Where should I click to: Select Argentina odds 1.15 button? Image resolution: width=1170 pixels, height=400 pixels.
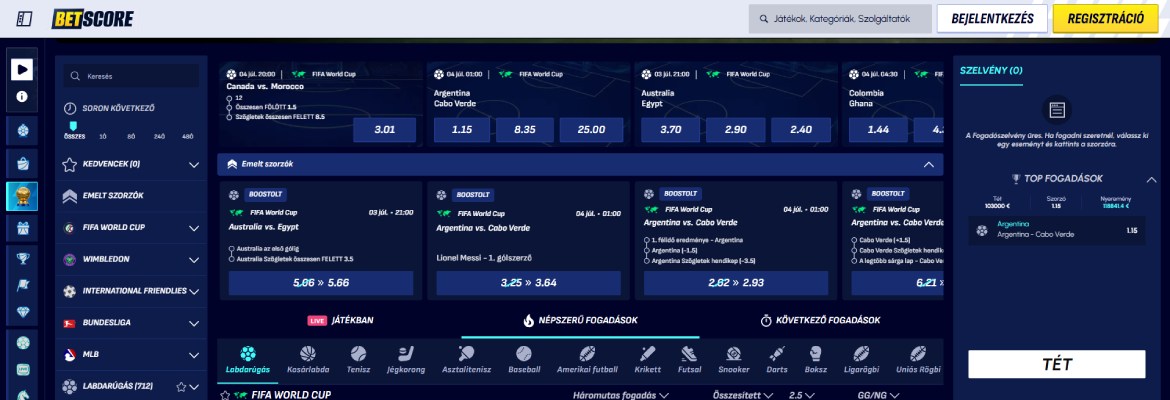(463, 130)
